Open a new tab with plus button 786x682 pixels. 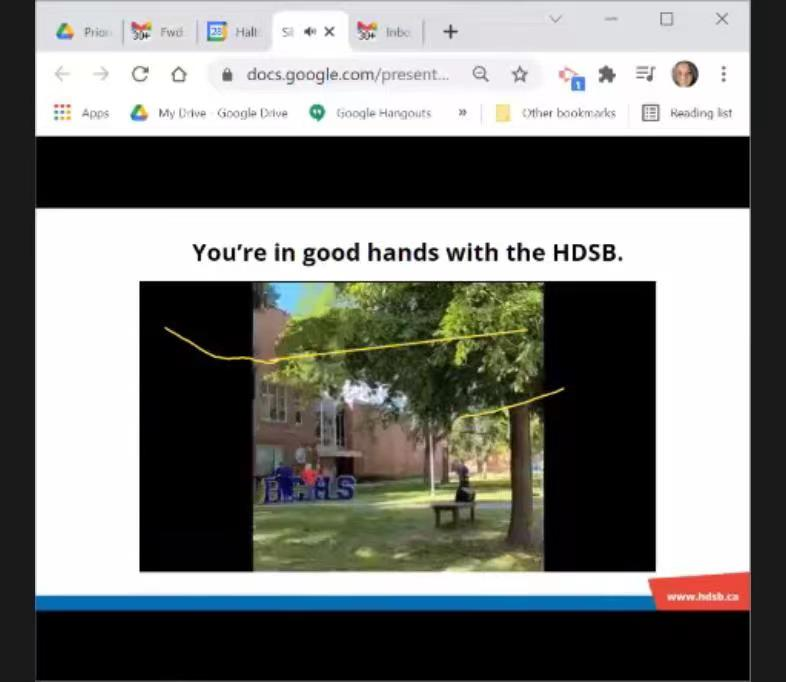450,32
